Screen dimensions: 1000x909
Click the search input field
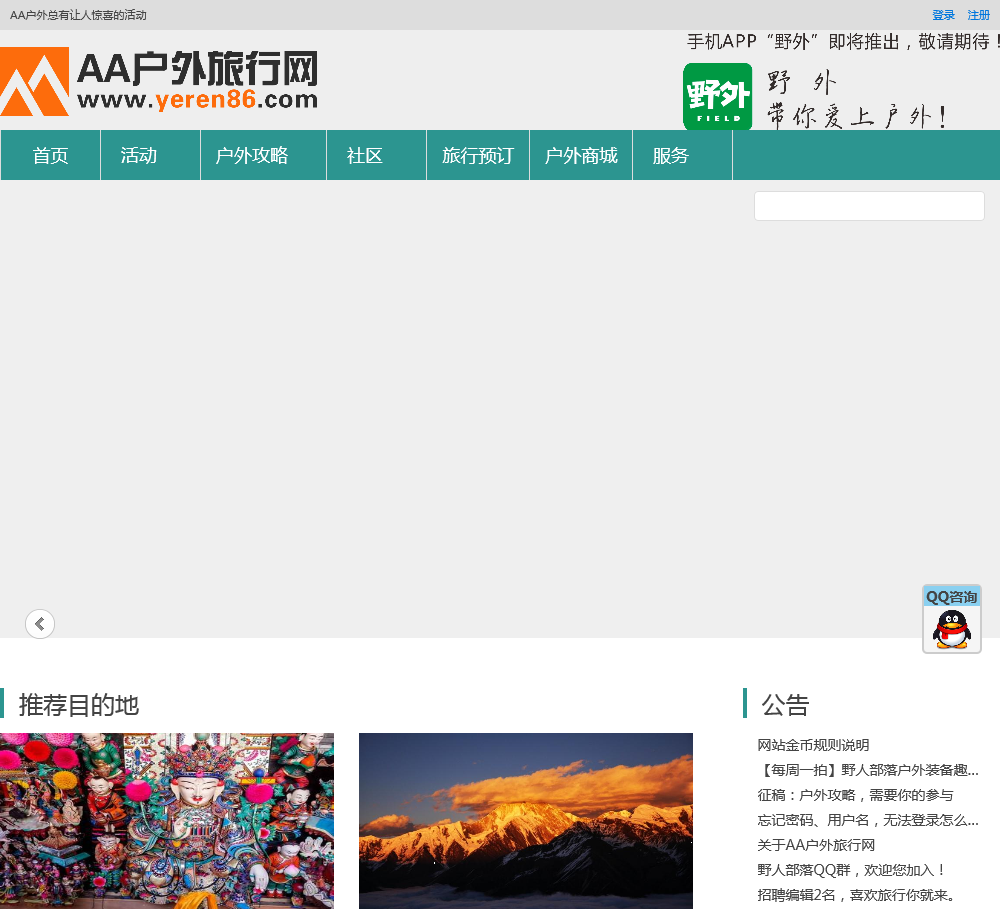coord(869,206)
